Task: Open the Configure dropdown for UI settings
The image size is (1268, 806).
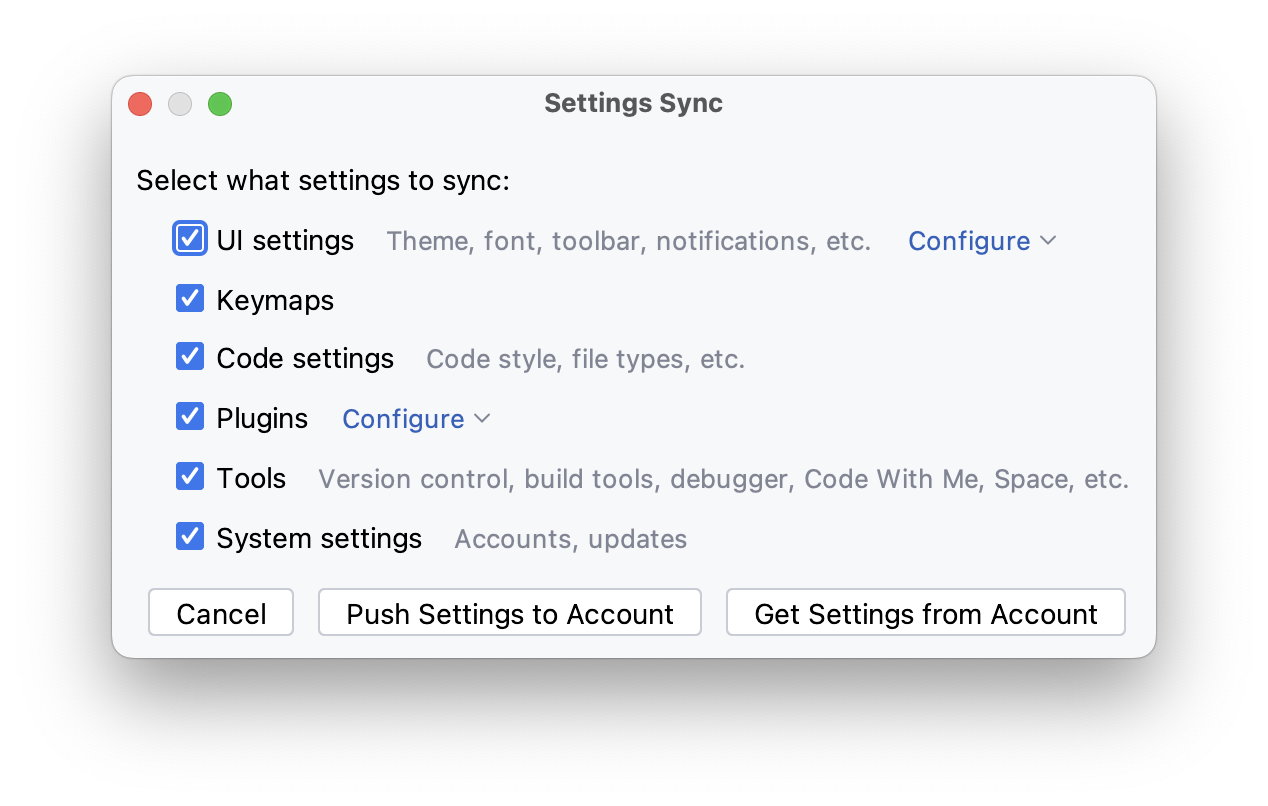Action: [x=968, y=240]
